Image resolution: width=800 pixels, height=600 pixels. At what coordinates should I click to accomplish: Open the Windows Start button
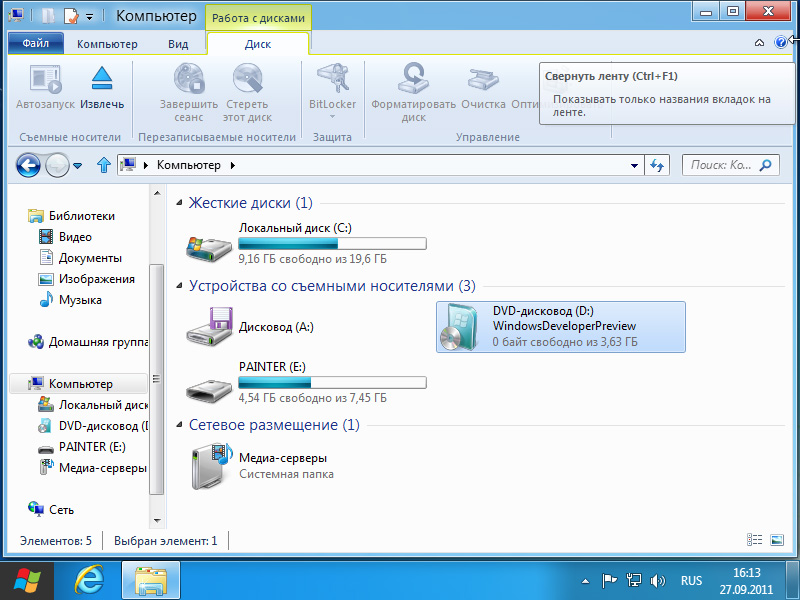click(27, 580)
